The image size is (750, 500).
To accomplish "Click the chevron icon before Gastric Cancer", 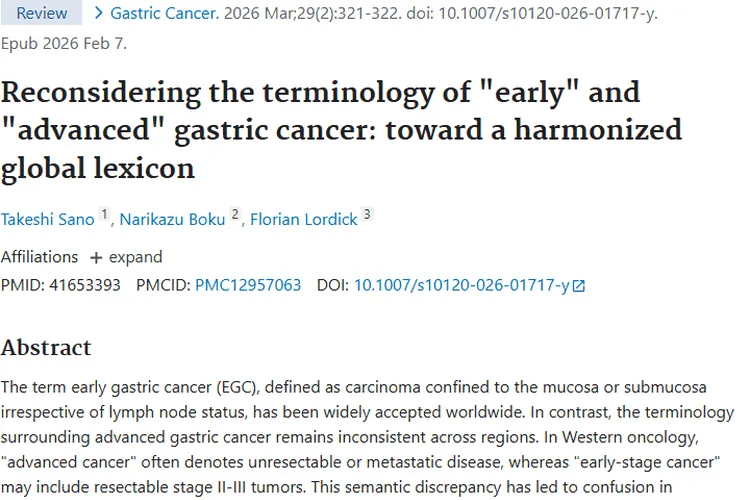I will pyautogui.click(x=98, y=13).
